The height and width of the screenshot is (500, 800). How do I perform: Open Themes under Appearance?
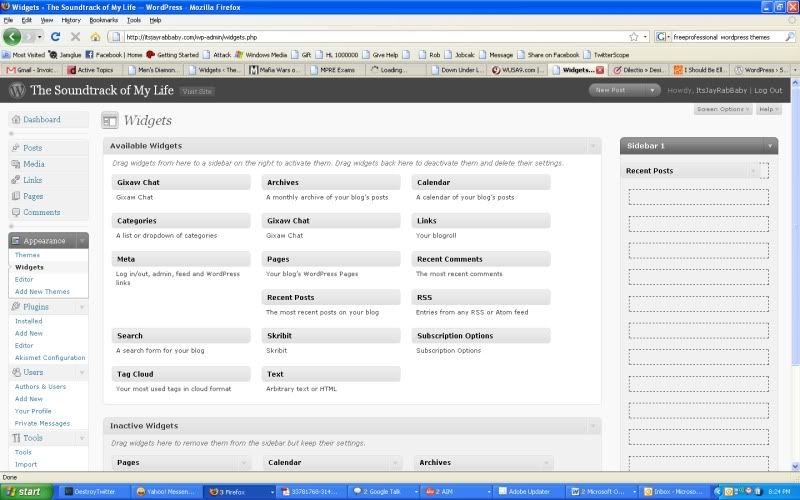coord(28,255)
